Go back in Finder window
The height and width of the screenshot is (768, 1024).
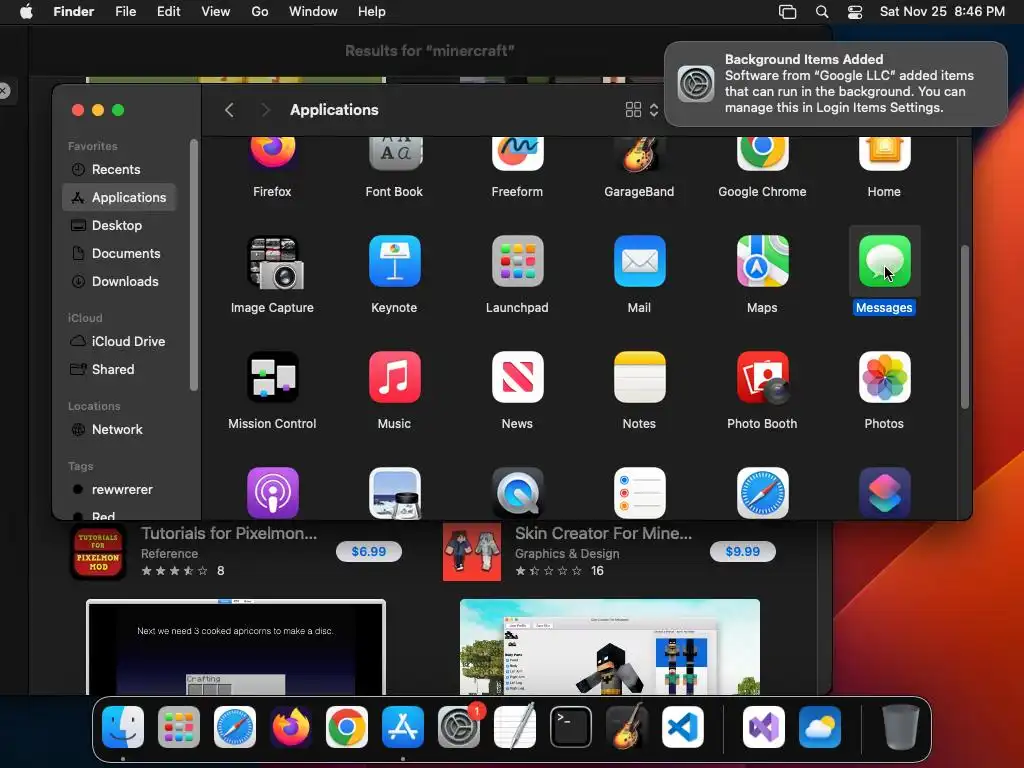[229, 110]
